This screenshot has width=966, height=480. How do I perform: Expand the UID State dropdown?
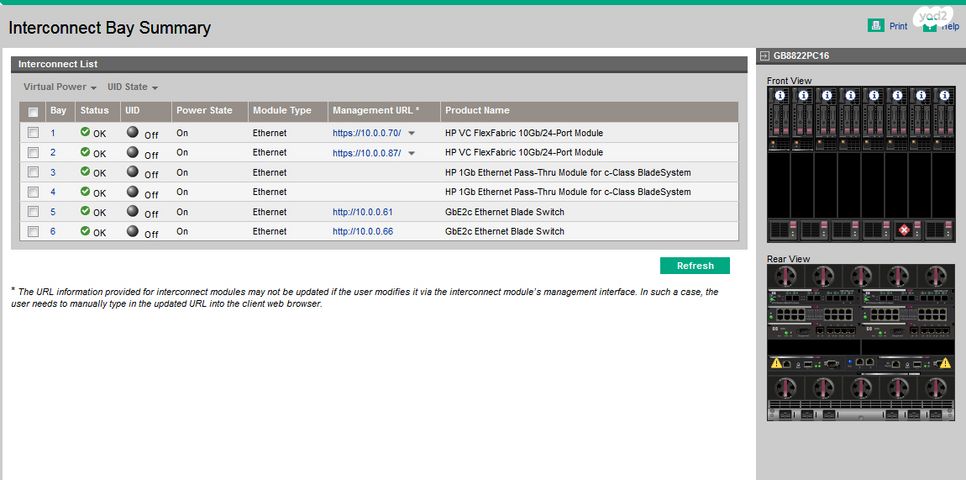click(133, 87)
